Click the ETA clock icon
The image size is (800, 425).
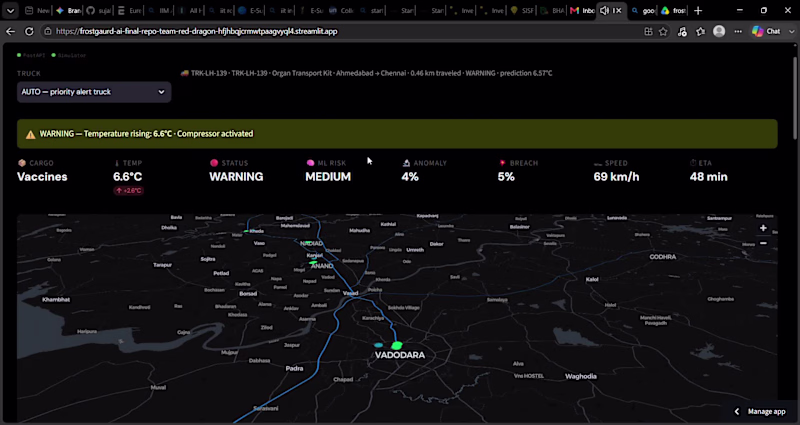[x=693, y=163]
